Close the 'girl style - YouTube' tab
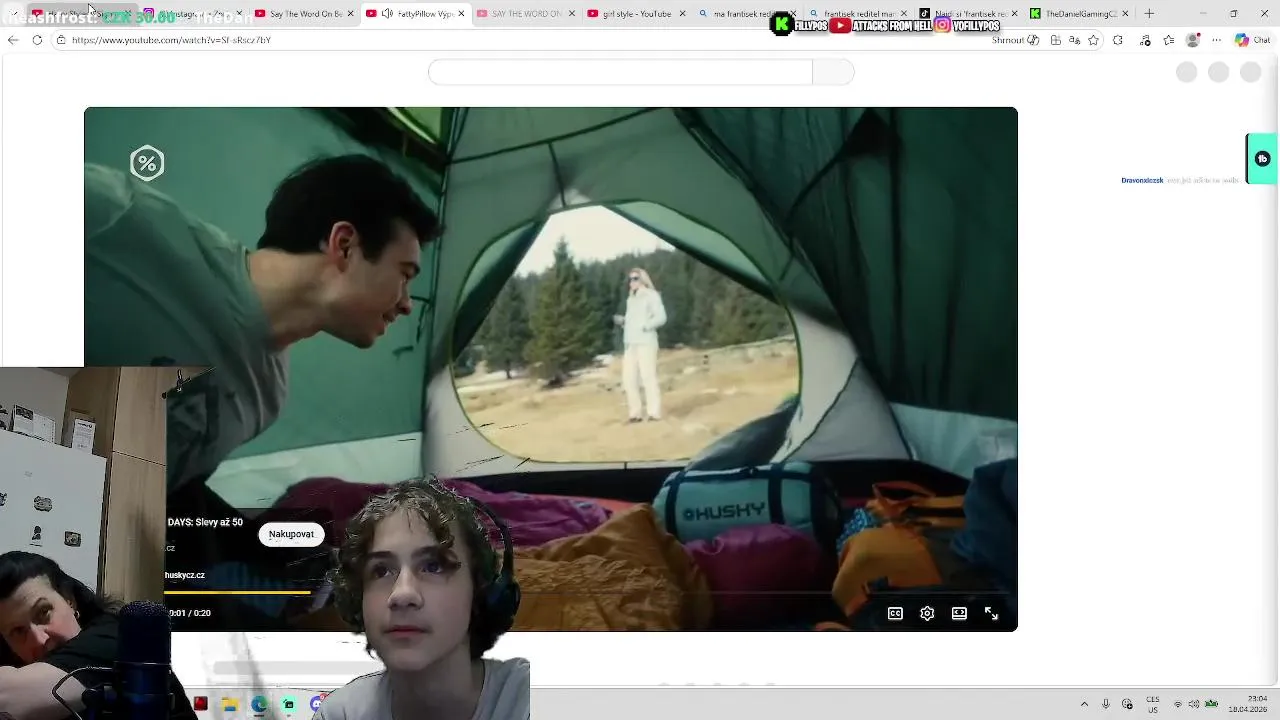This screenshot has width=1280, height=720. coord(683,14)
